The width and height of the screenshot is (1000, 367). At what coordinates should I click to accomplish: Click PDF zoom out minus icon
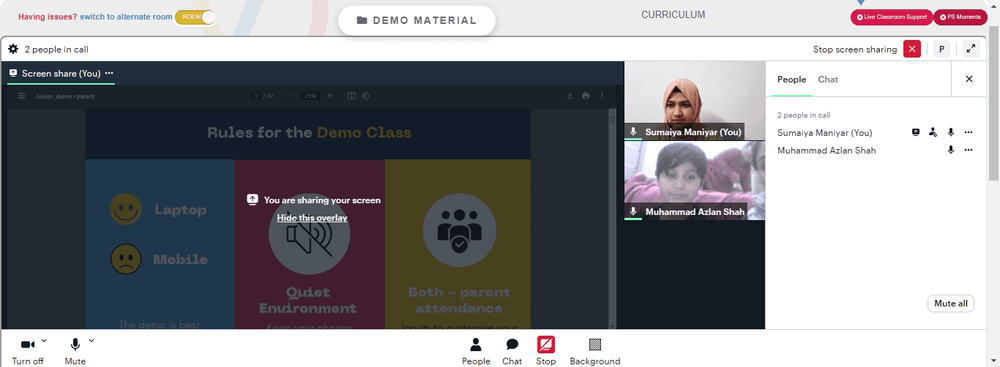292,96
